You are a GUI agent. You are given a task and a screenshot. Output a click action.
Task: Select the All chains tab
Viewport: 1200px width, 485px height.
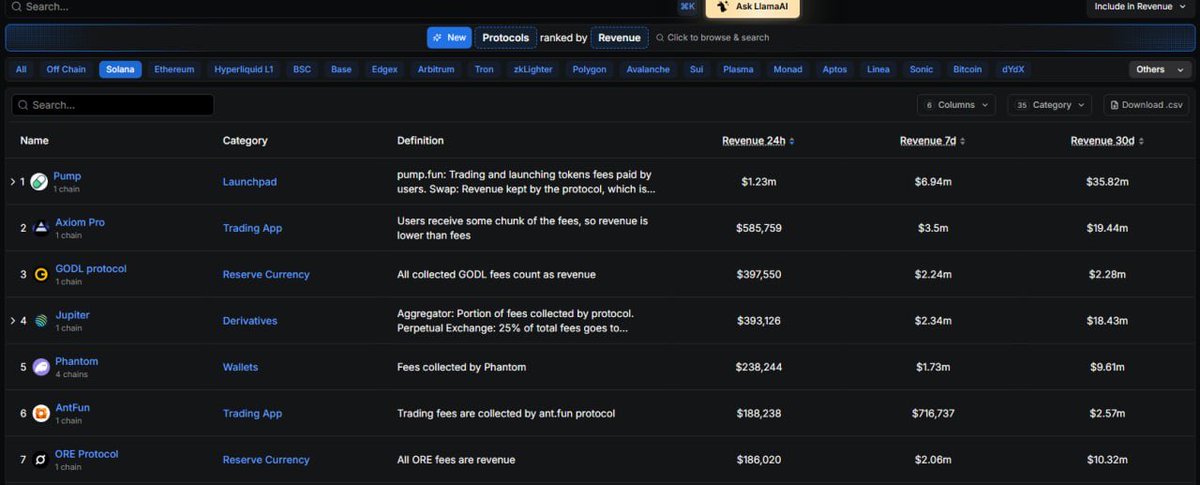pyautogui.click(x=21, y=70)
